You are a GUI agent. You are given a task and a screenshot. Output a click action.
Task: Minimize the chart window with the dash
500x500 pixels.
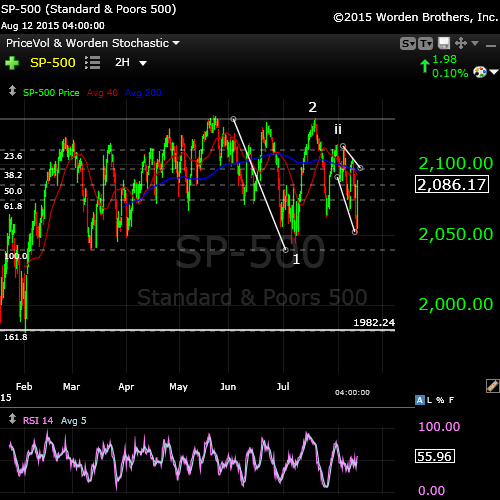click(491, 46)
